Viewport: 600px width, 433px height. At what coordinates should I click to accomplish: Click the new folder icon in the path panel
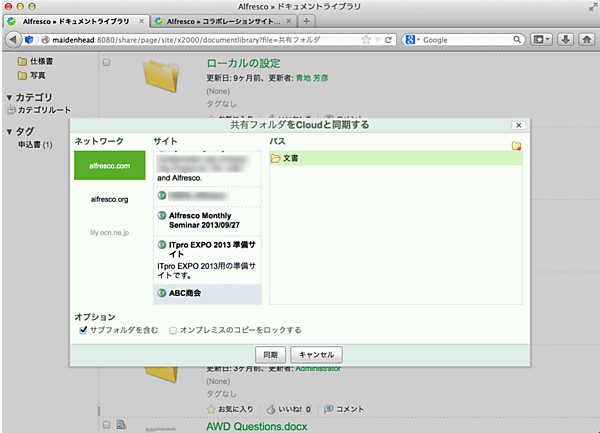coord(516,145)
